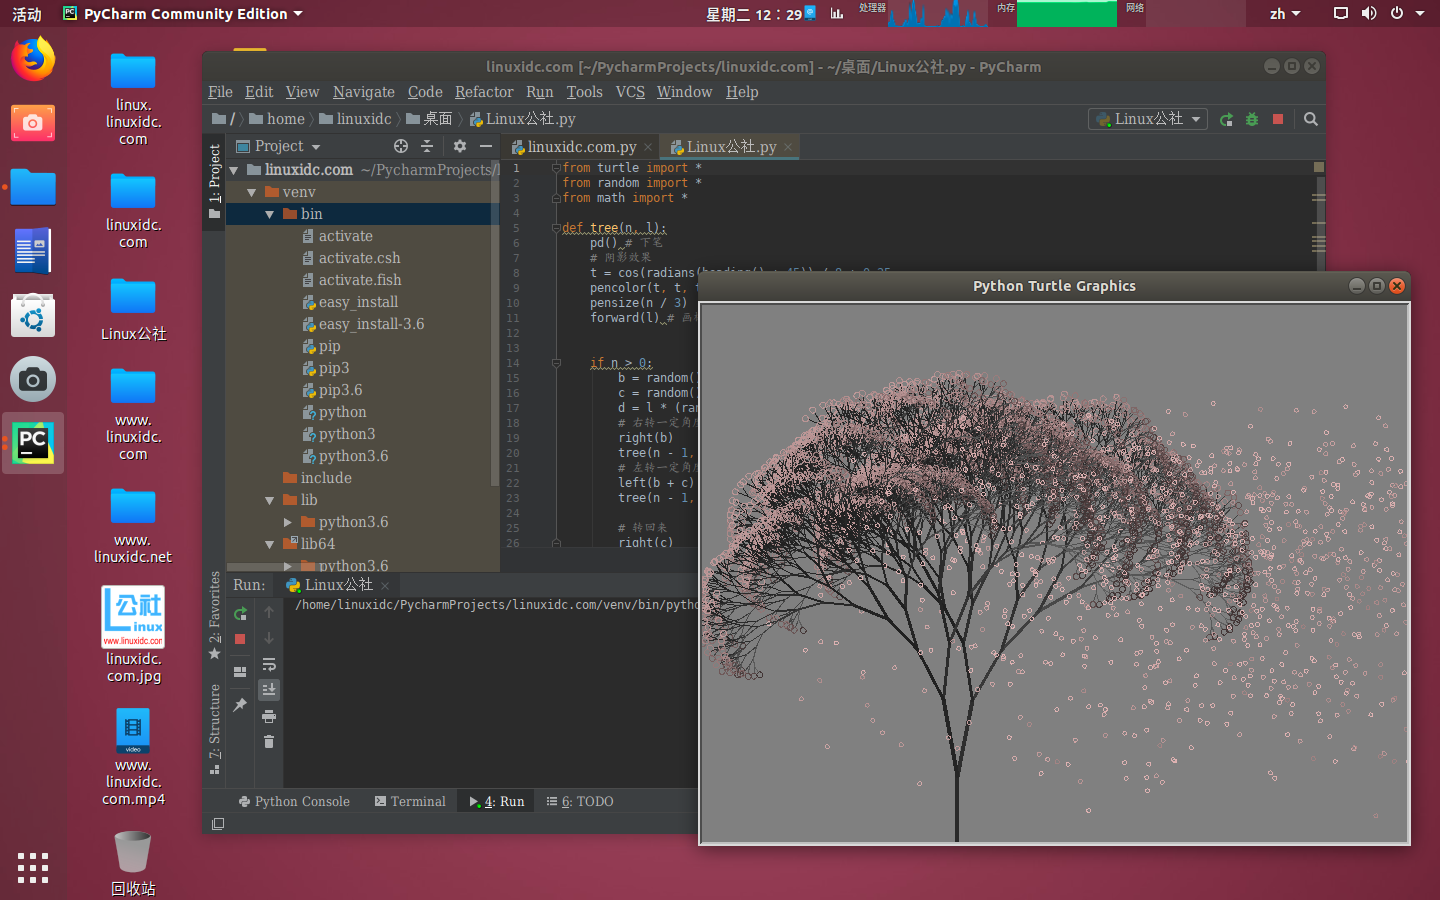1440x900 pixels.
Task: Stop the running program from the top toolbar
Action: 1278,119
